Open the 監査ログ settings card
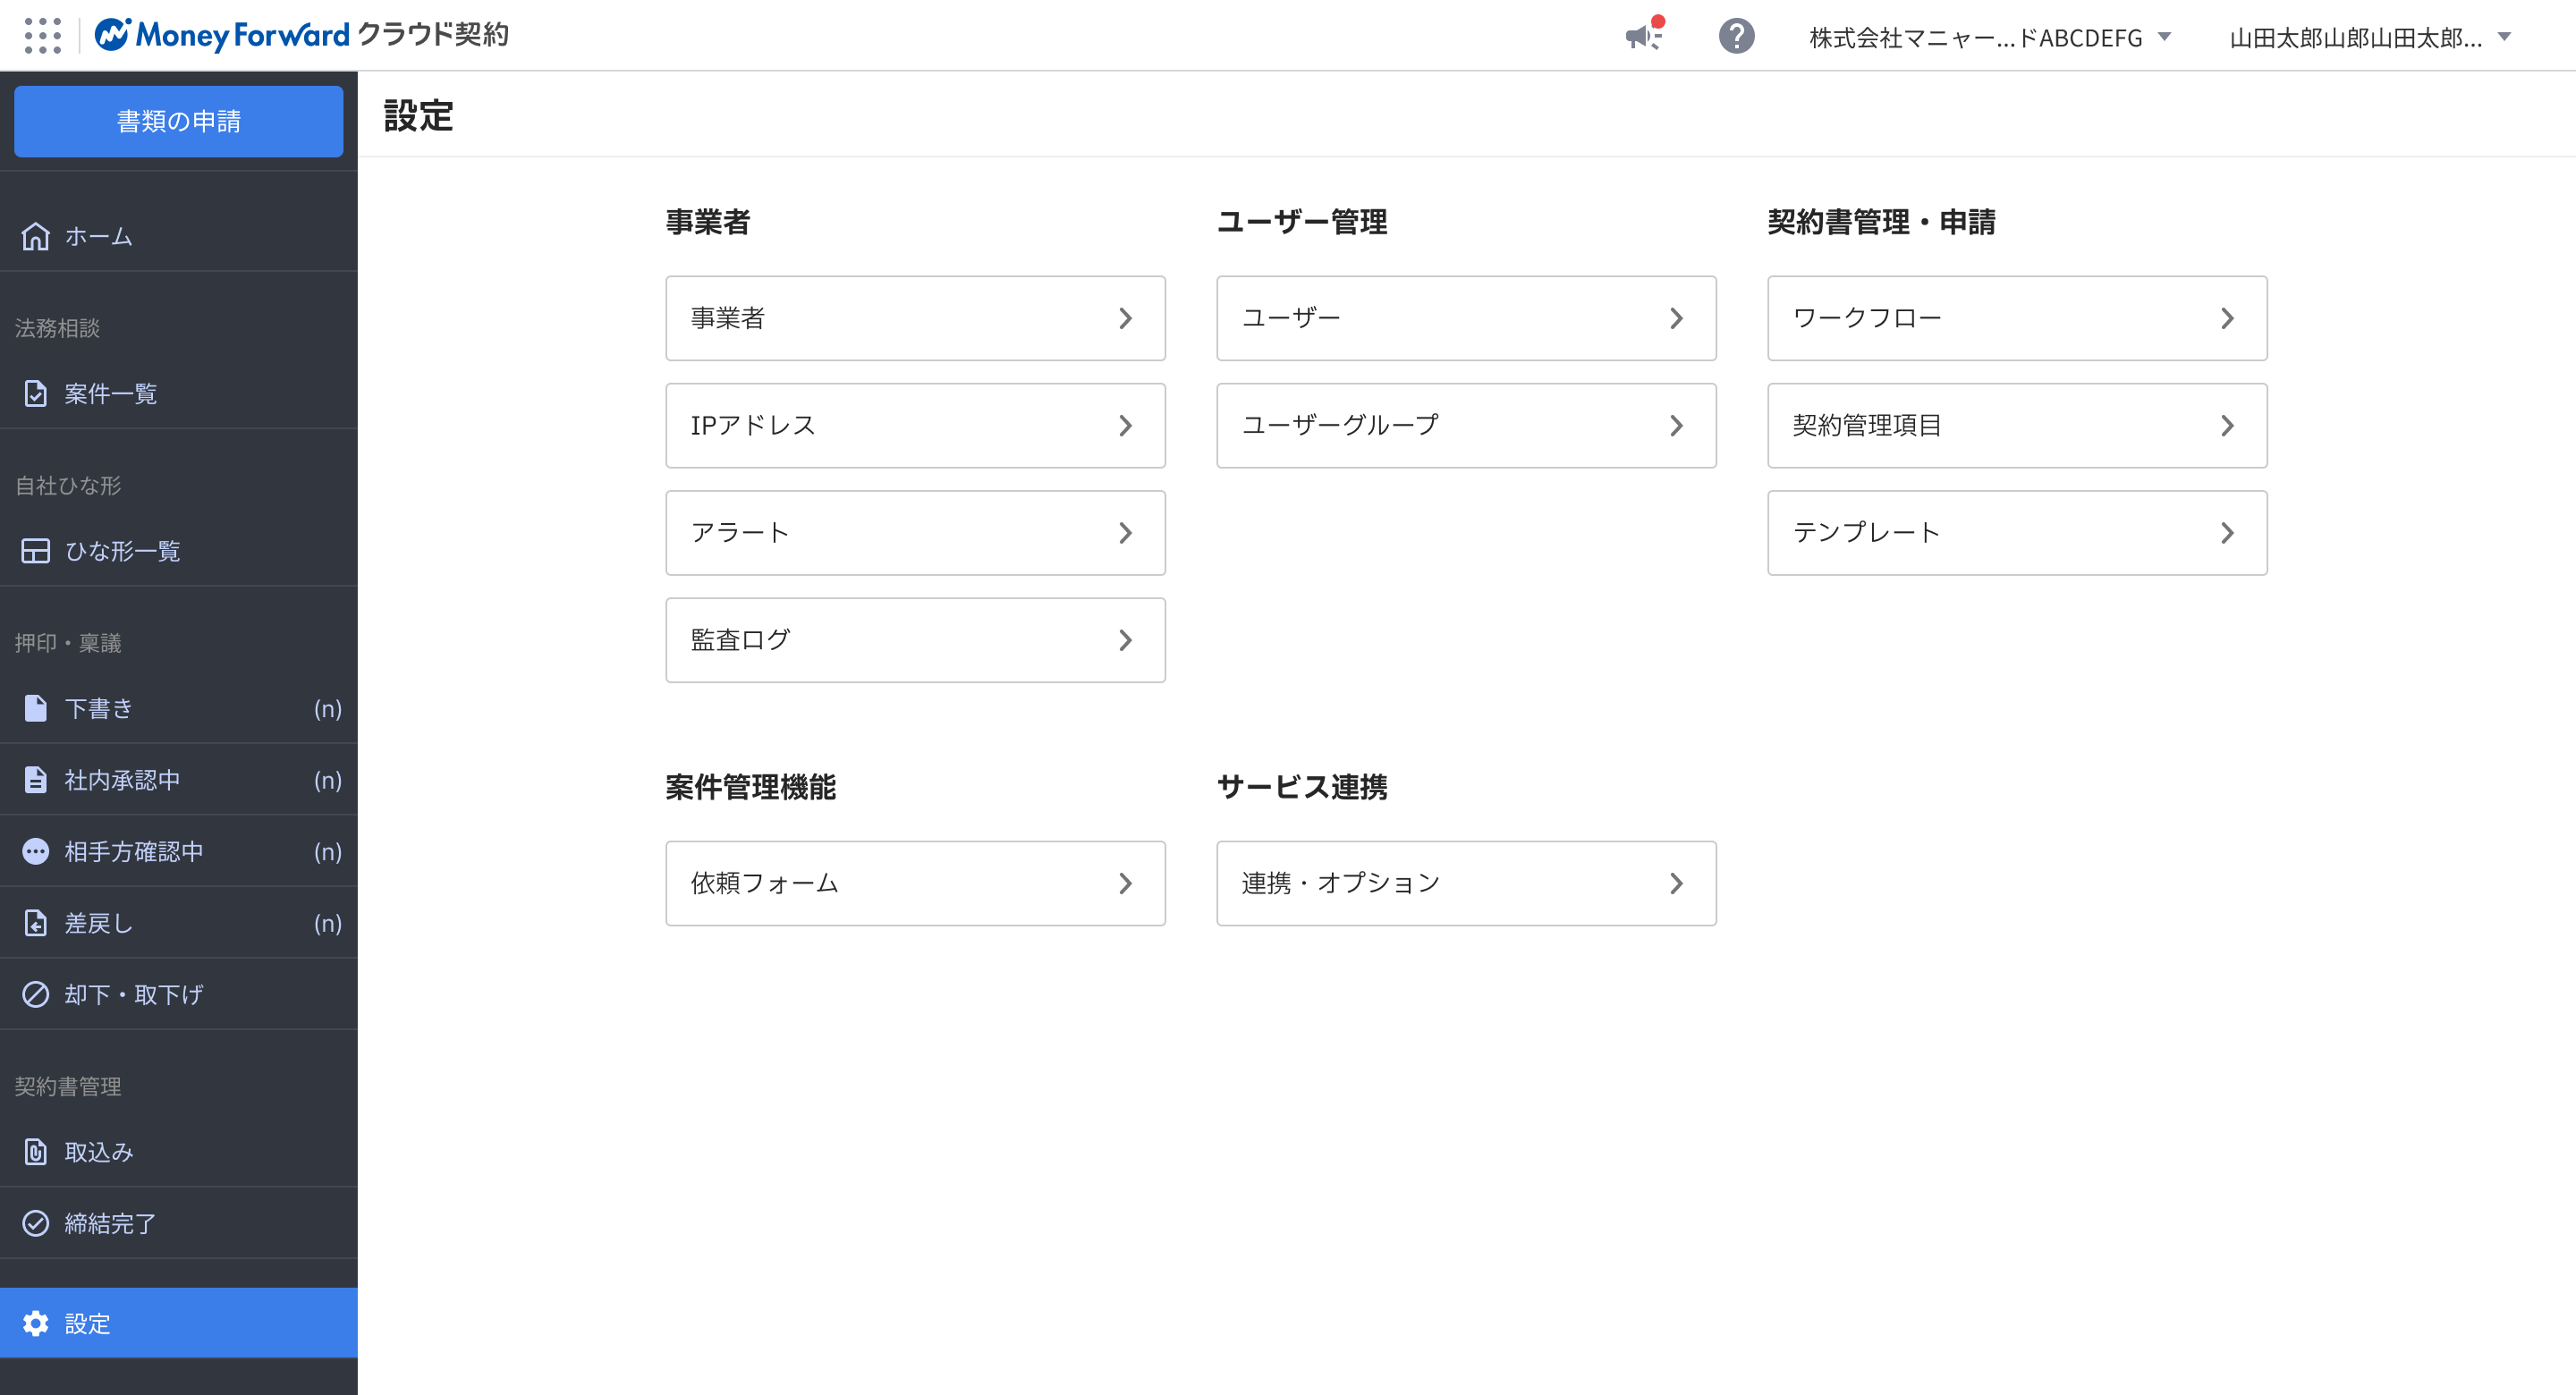This screenshot has width=2576, height=1395. [916, 640]
